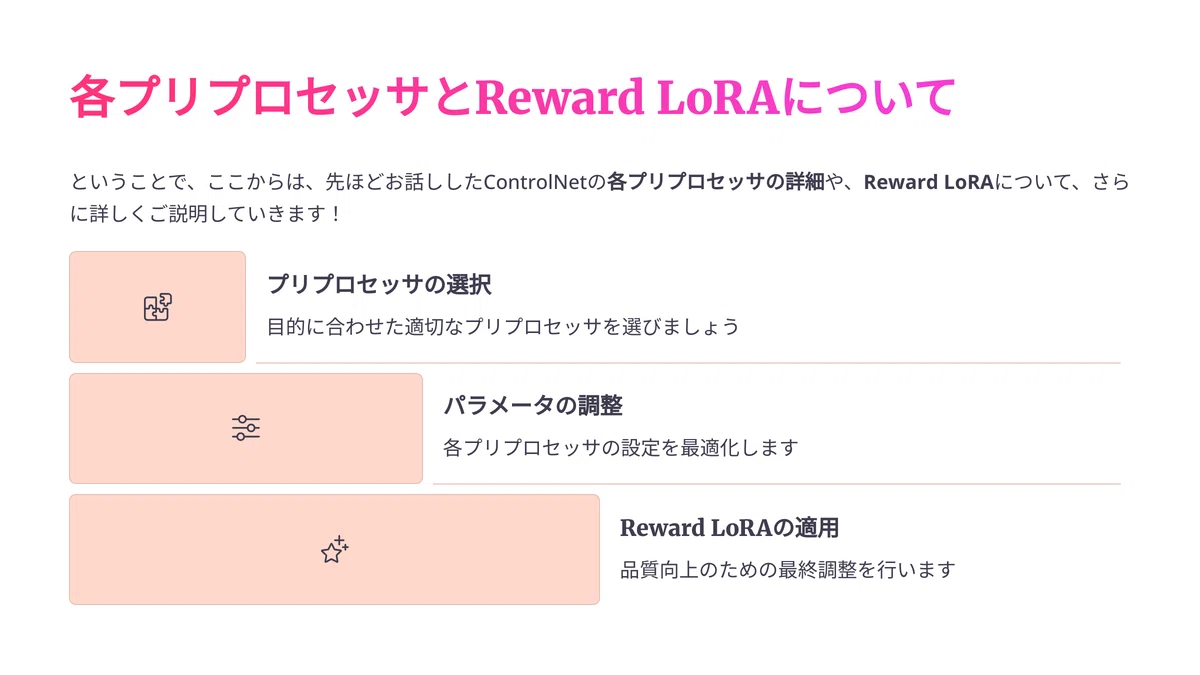Click the second line of intro paragraph
Image resolution: width=1200 pixels, height=675 pixels.
[x=206, y=214]
